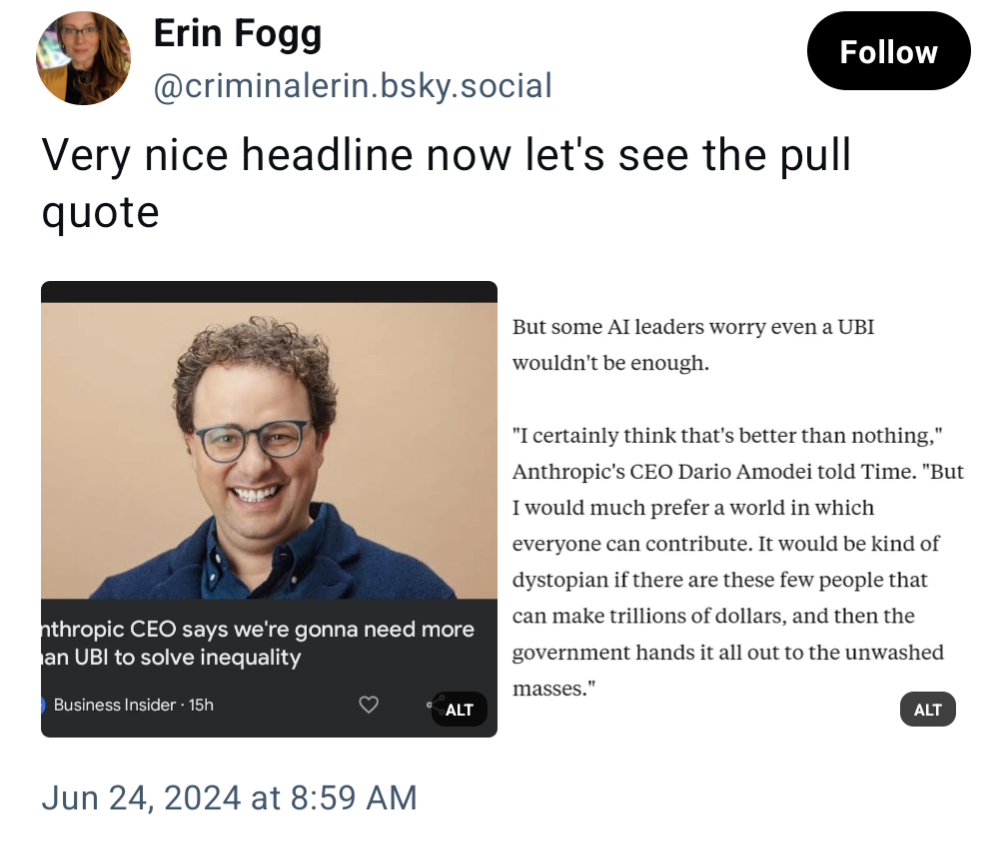The width and height of the screenshot is (1007, 847).
Task: Show ALT text for the headline image
Action: point(459,710)
